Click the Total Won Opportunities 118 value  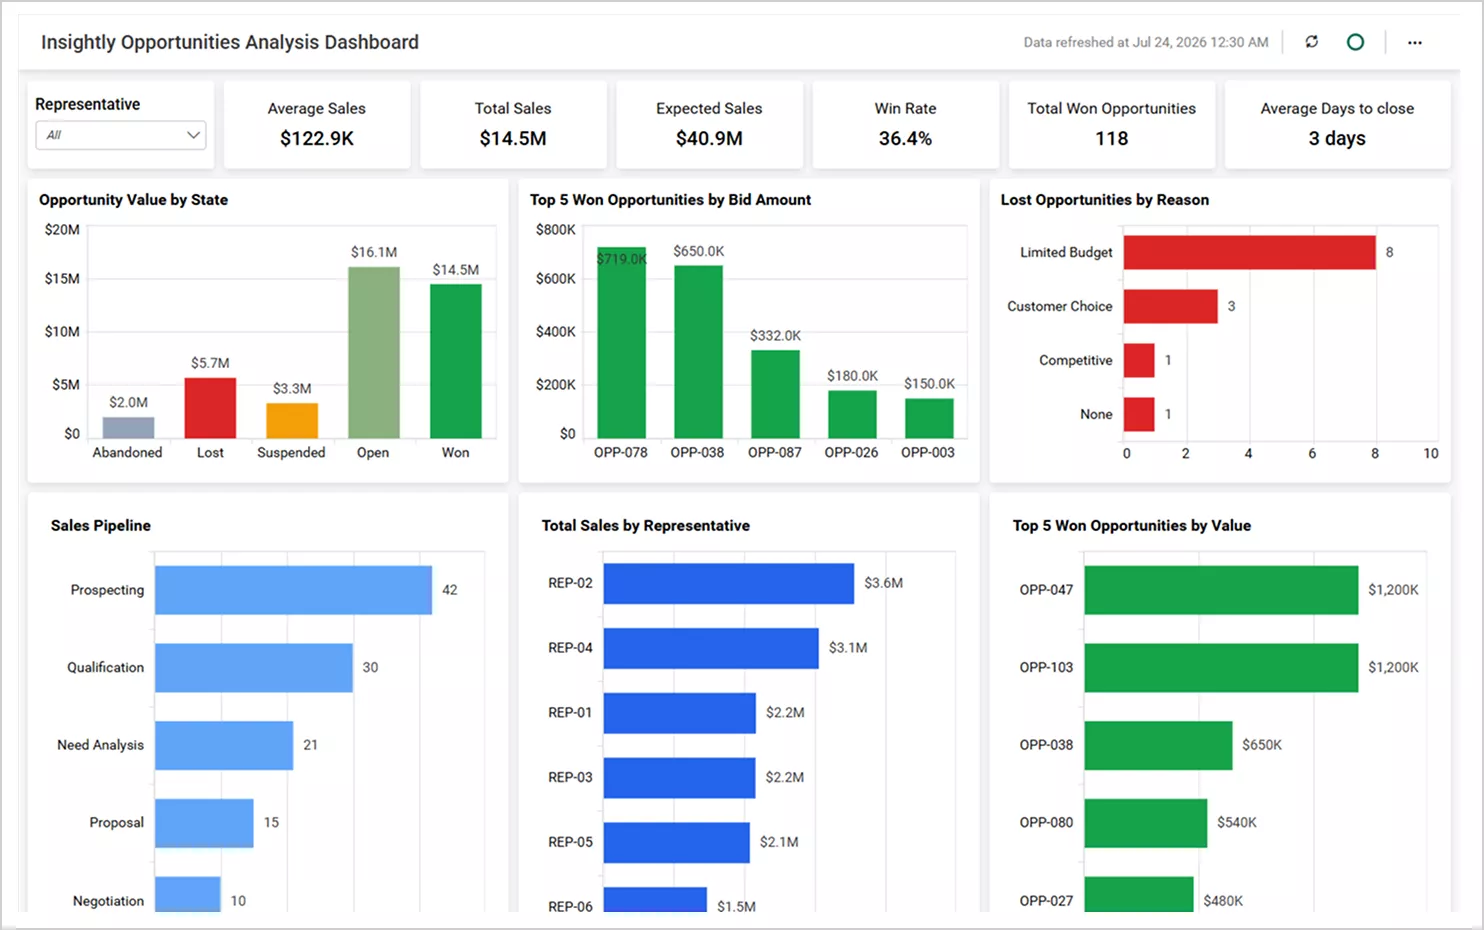(1111, 138)
